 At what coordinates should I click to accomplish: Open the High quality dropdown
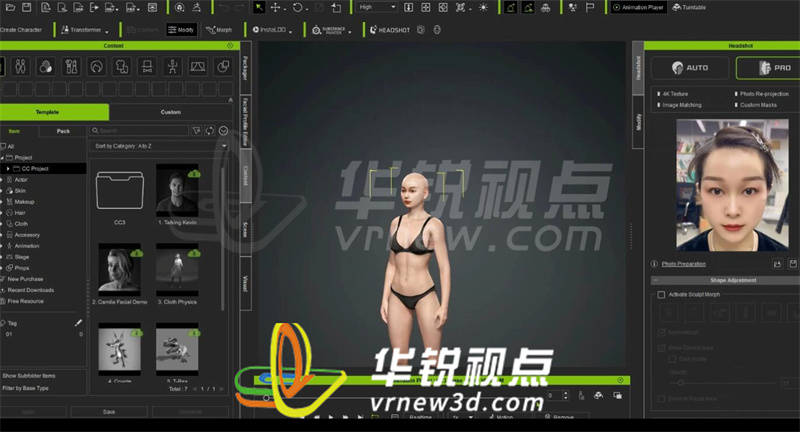tap(377, 7)
